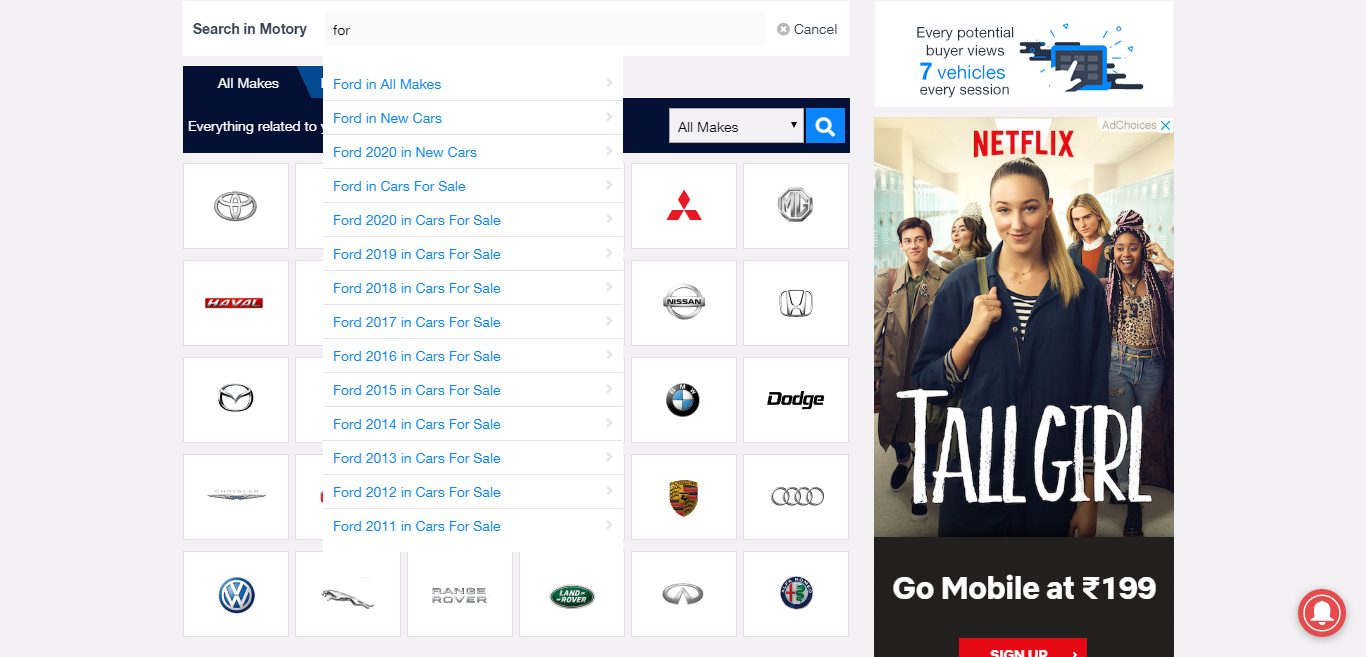Open the Mazda logo tile
The height and width of the screenshot is (657, 1366).
tap(236, 400)
